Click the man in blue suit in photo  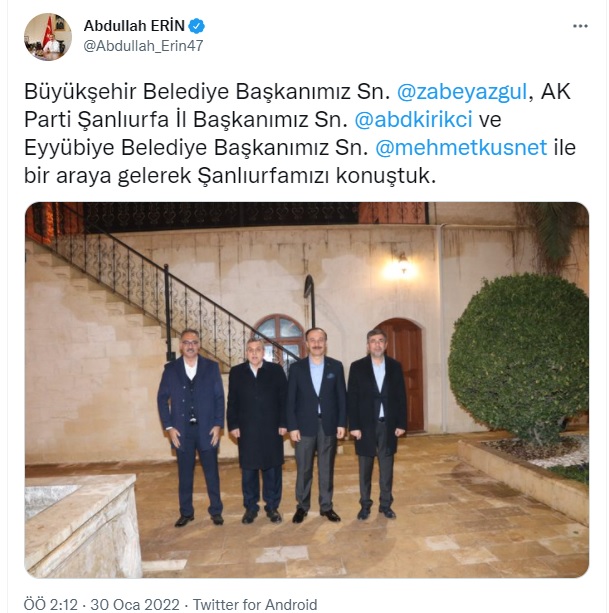click(191, 428)
